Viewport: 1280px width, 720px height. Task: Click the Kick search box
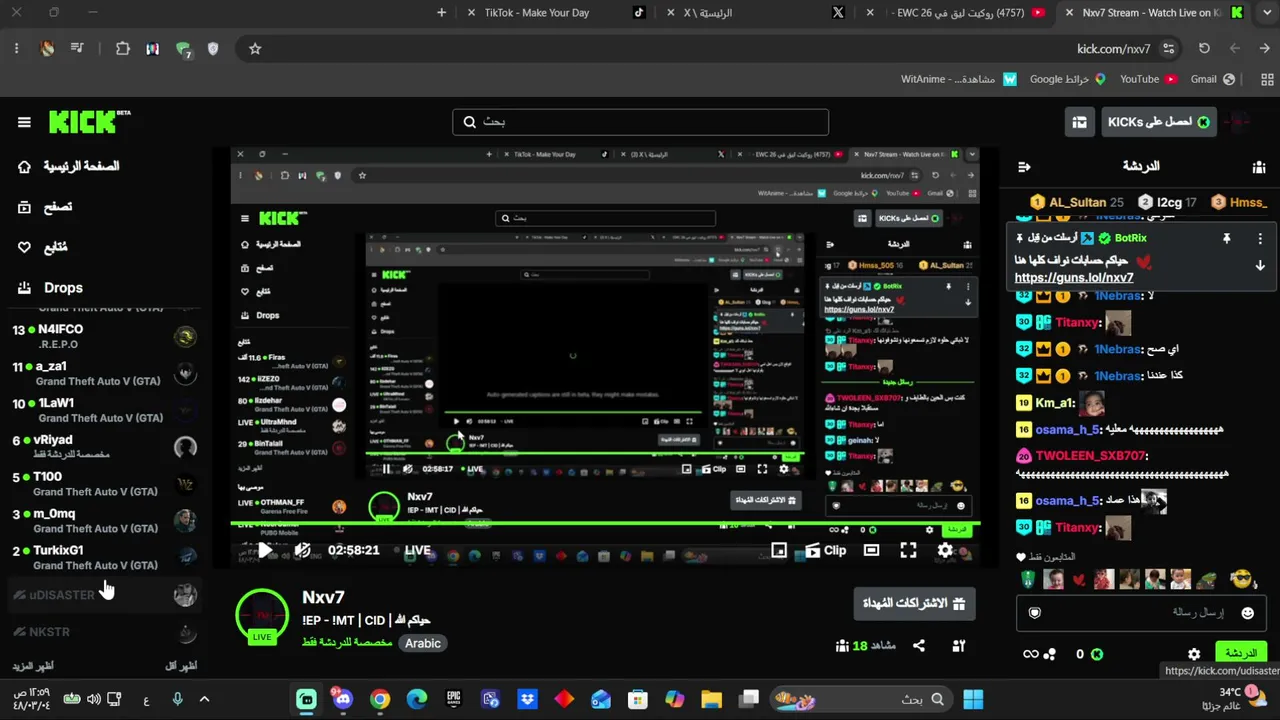tap(640, 122)
